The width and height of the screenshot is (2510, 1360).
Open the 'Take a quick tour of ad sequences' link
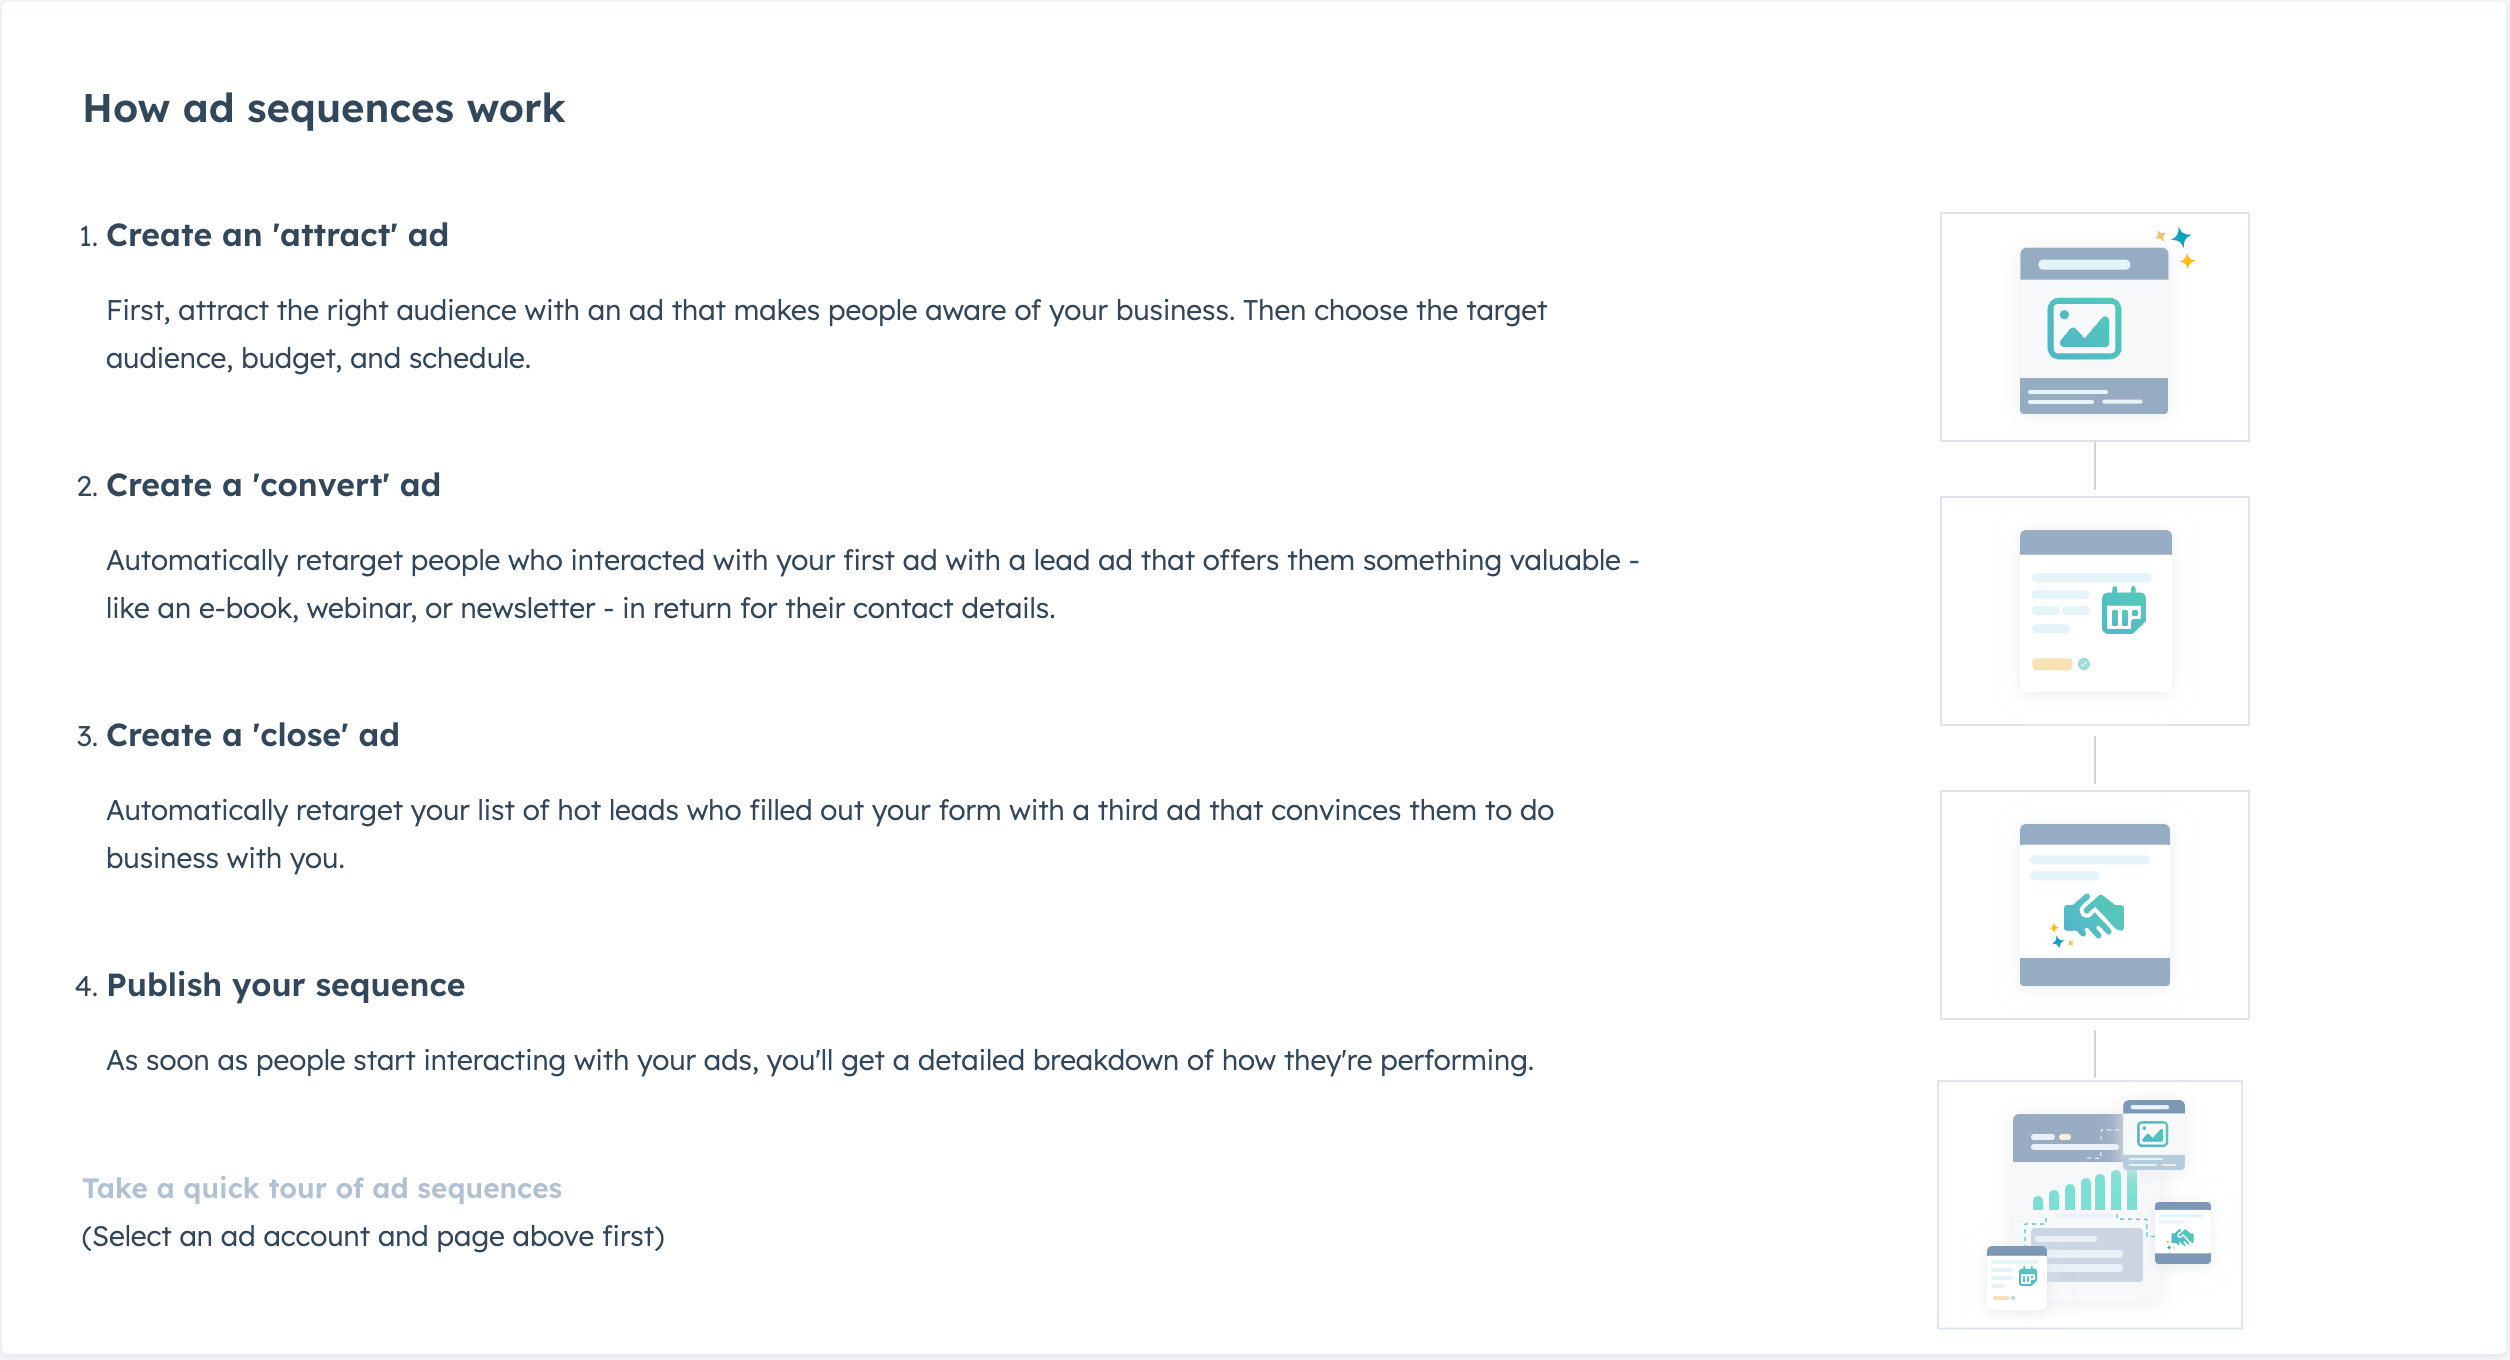[x=322, y=1188]
